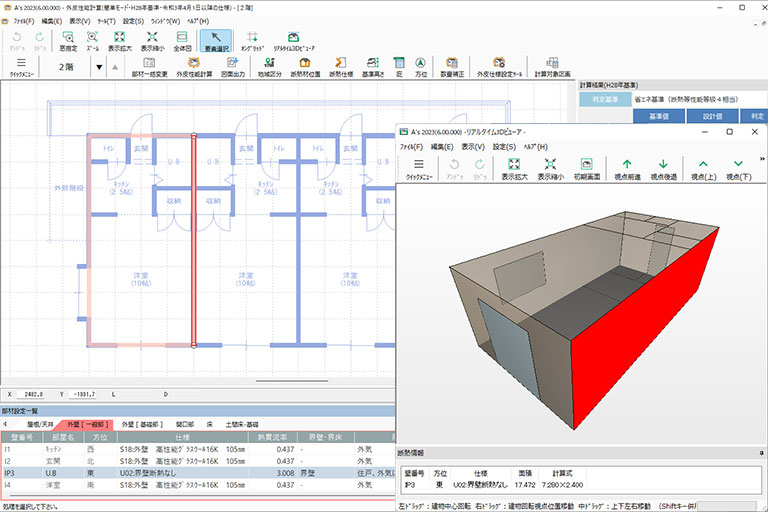
Task: Click the 断熱仕様 insulation spec icon
Action: pyautogui.click(x=341, y=67)
